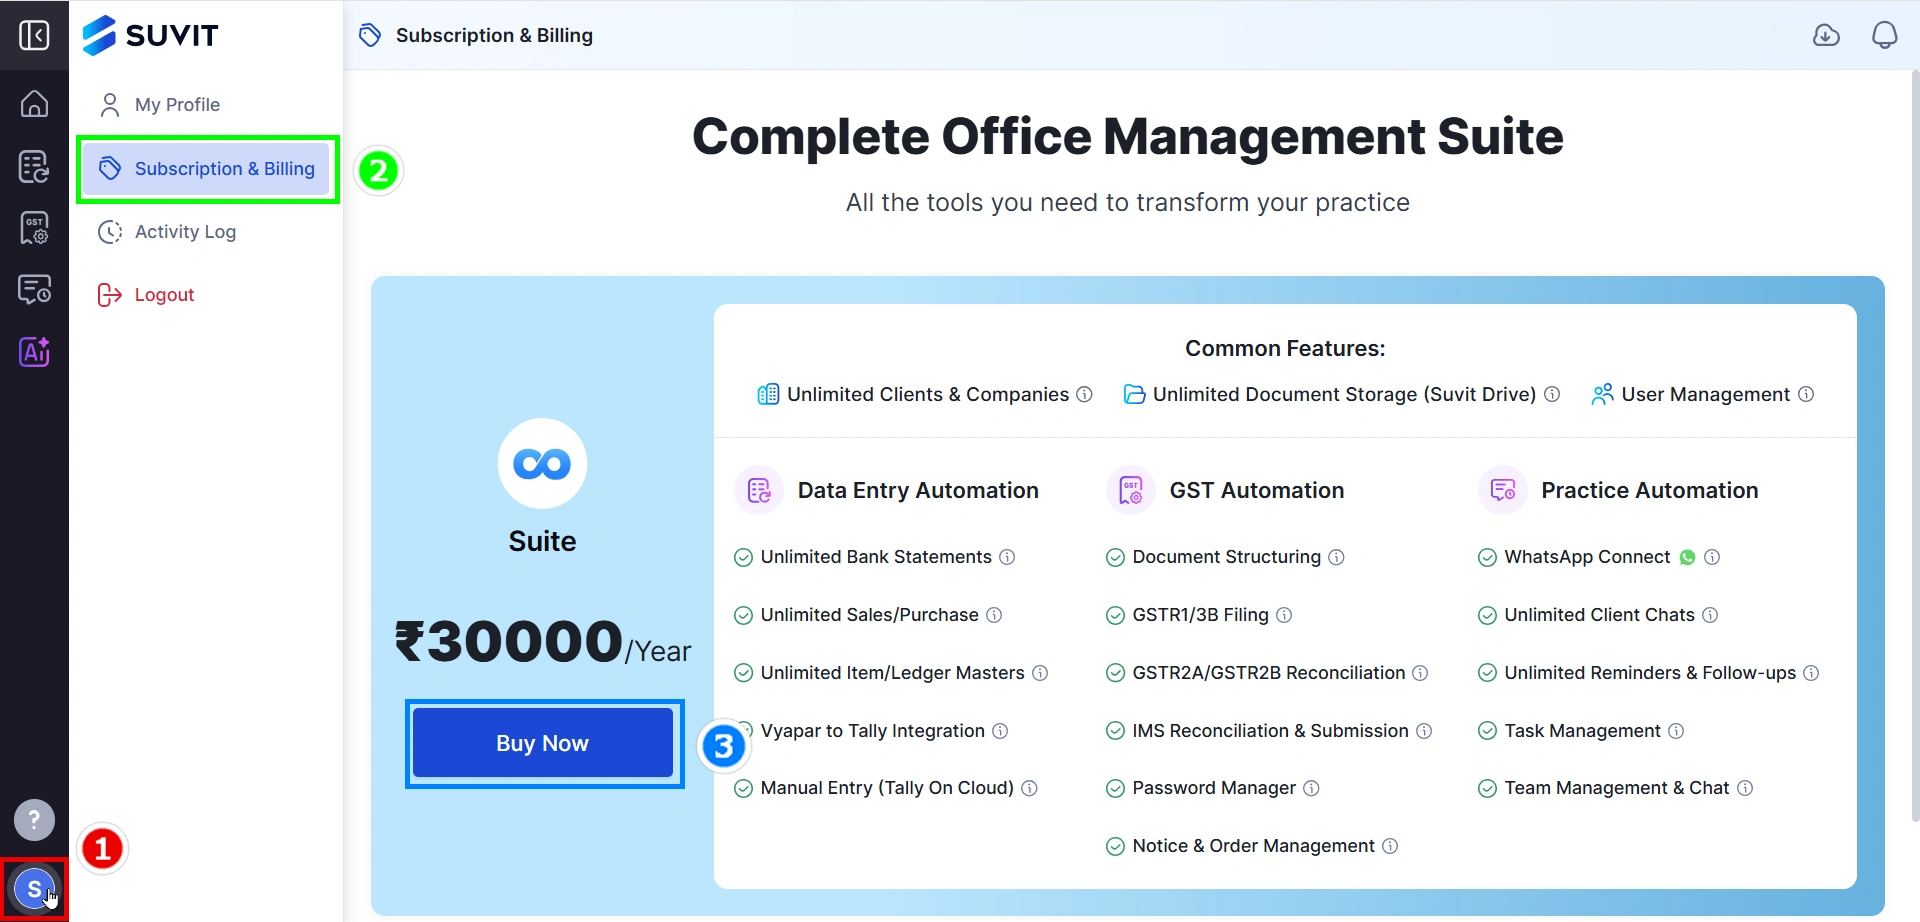
Task: Collapse the sidebar panel toggle icon
Action: (x=34, y=36)
